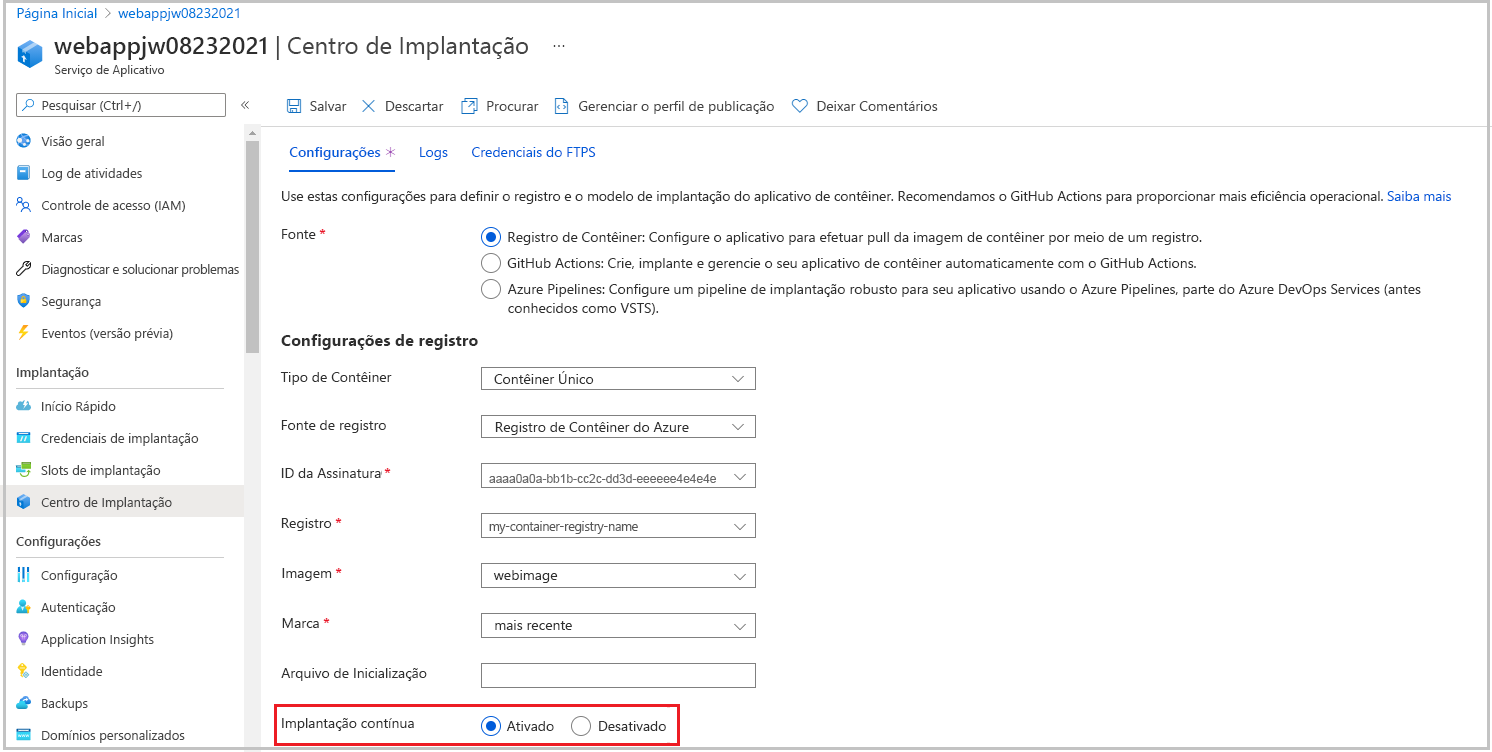The image size is (1492, 752).
Task: Follow the Saiba mais link
Action: (x=1418, y=196)
